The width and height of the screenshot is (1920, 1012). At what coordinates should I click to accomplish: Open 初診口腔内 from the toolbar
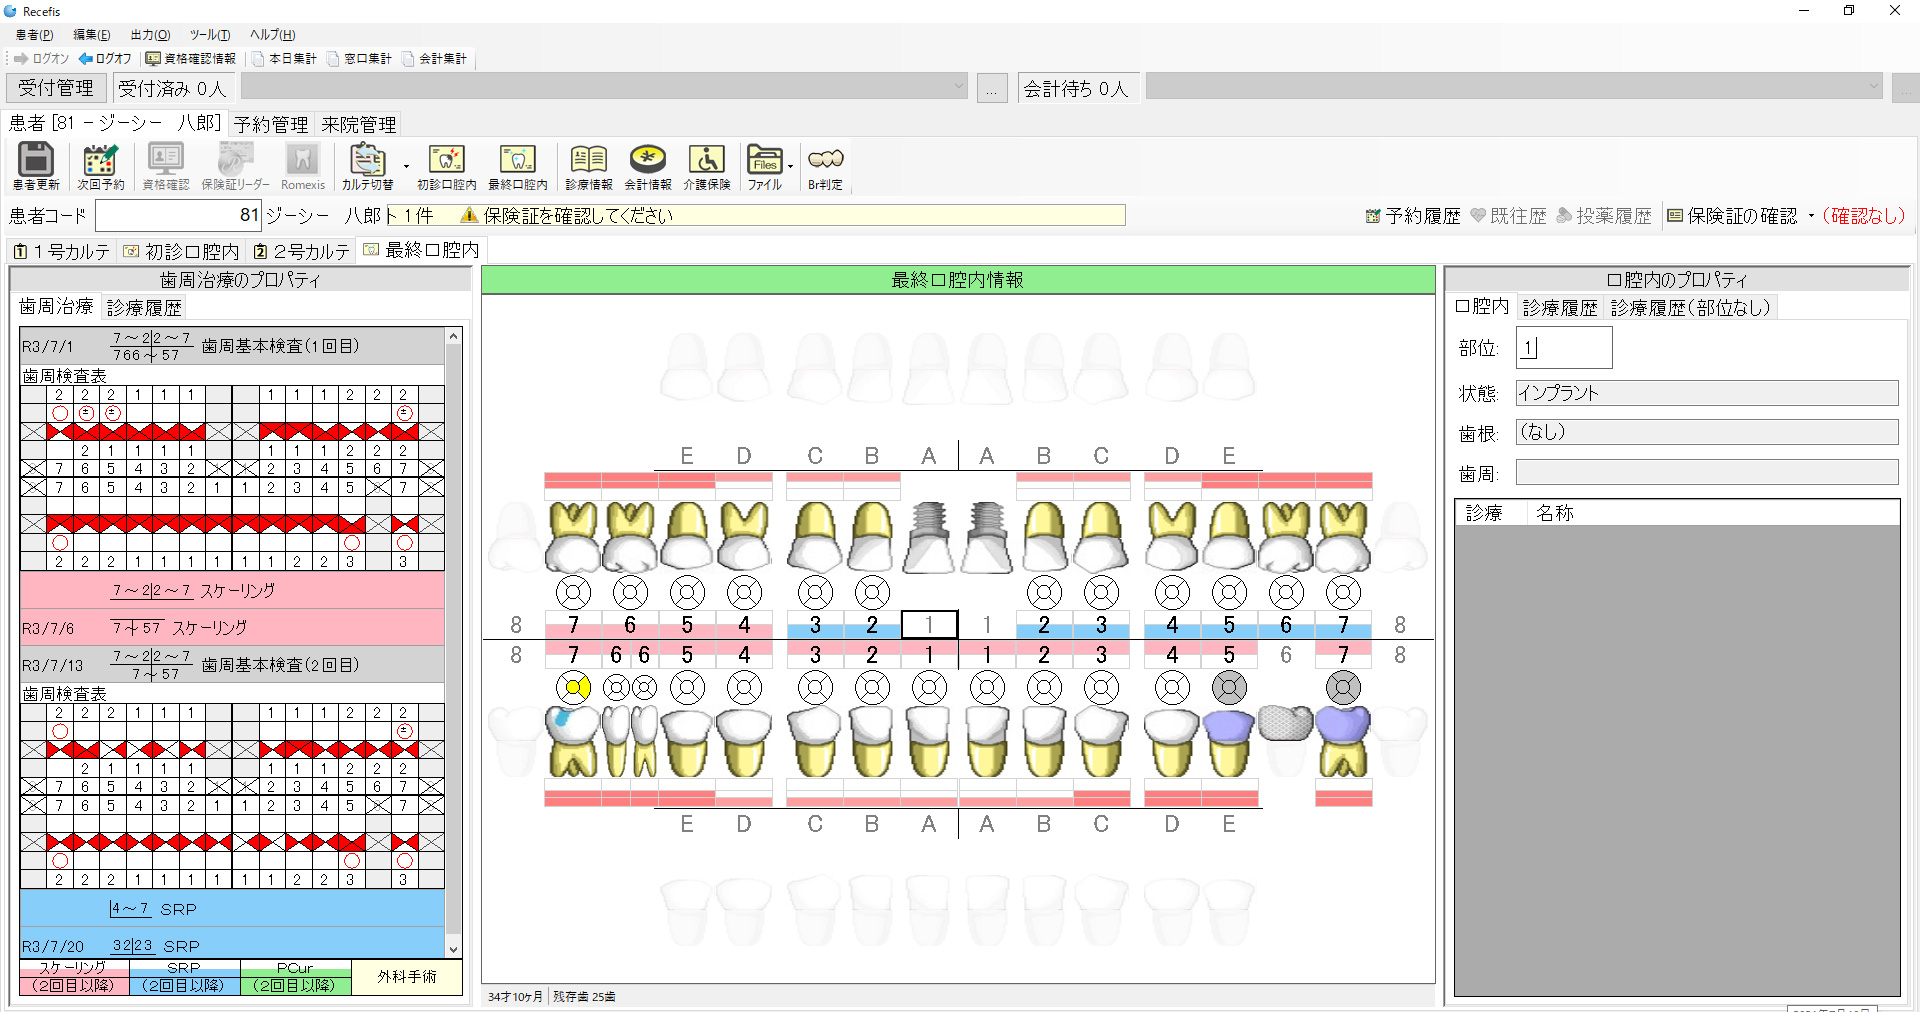tap(446, 166)
